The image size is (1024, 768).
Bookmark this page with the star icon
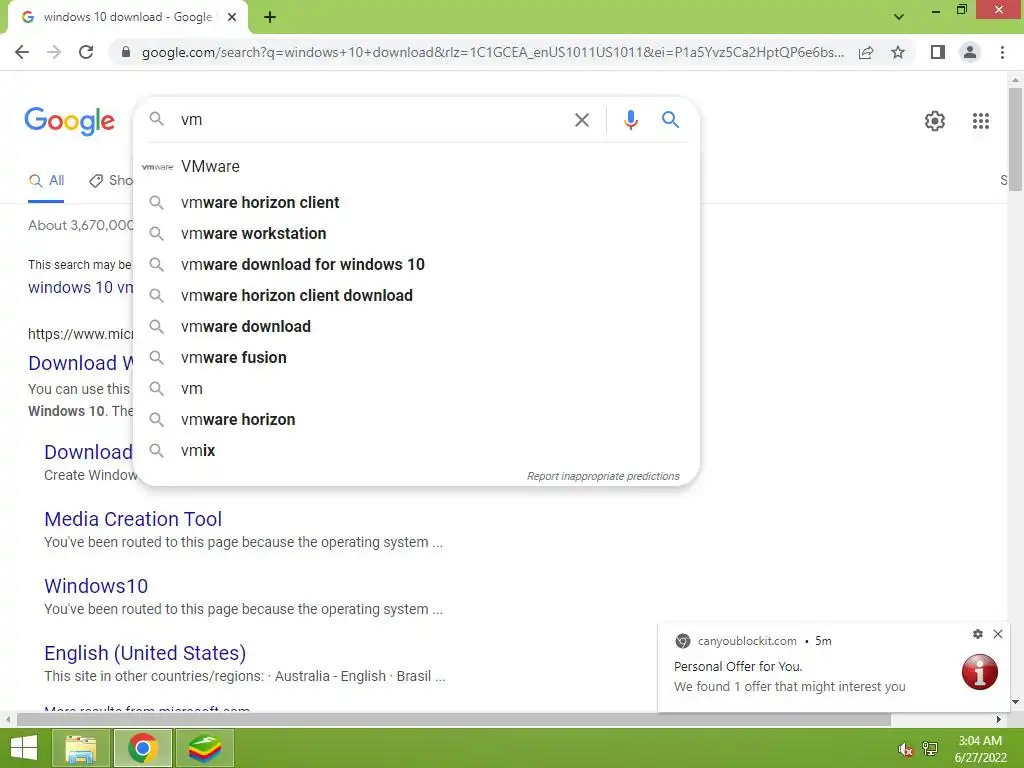pyautogui.click(x=898, y=52)
